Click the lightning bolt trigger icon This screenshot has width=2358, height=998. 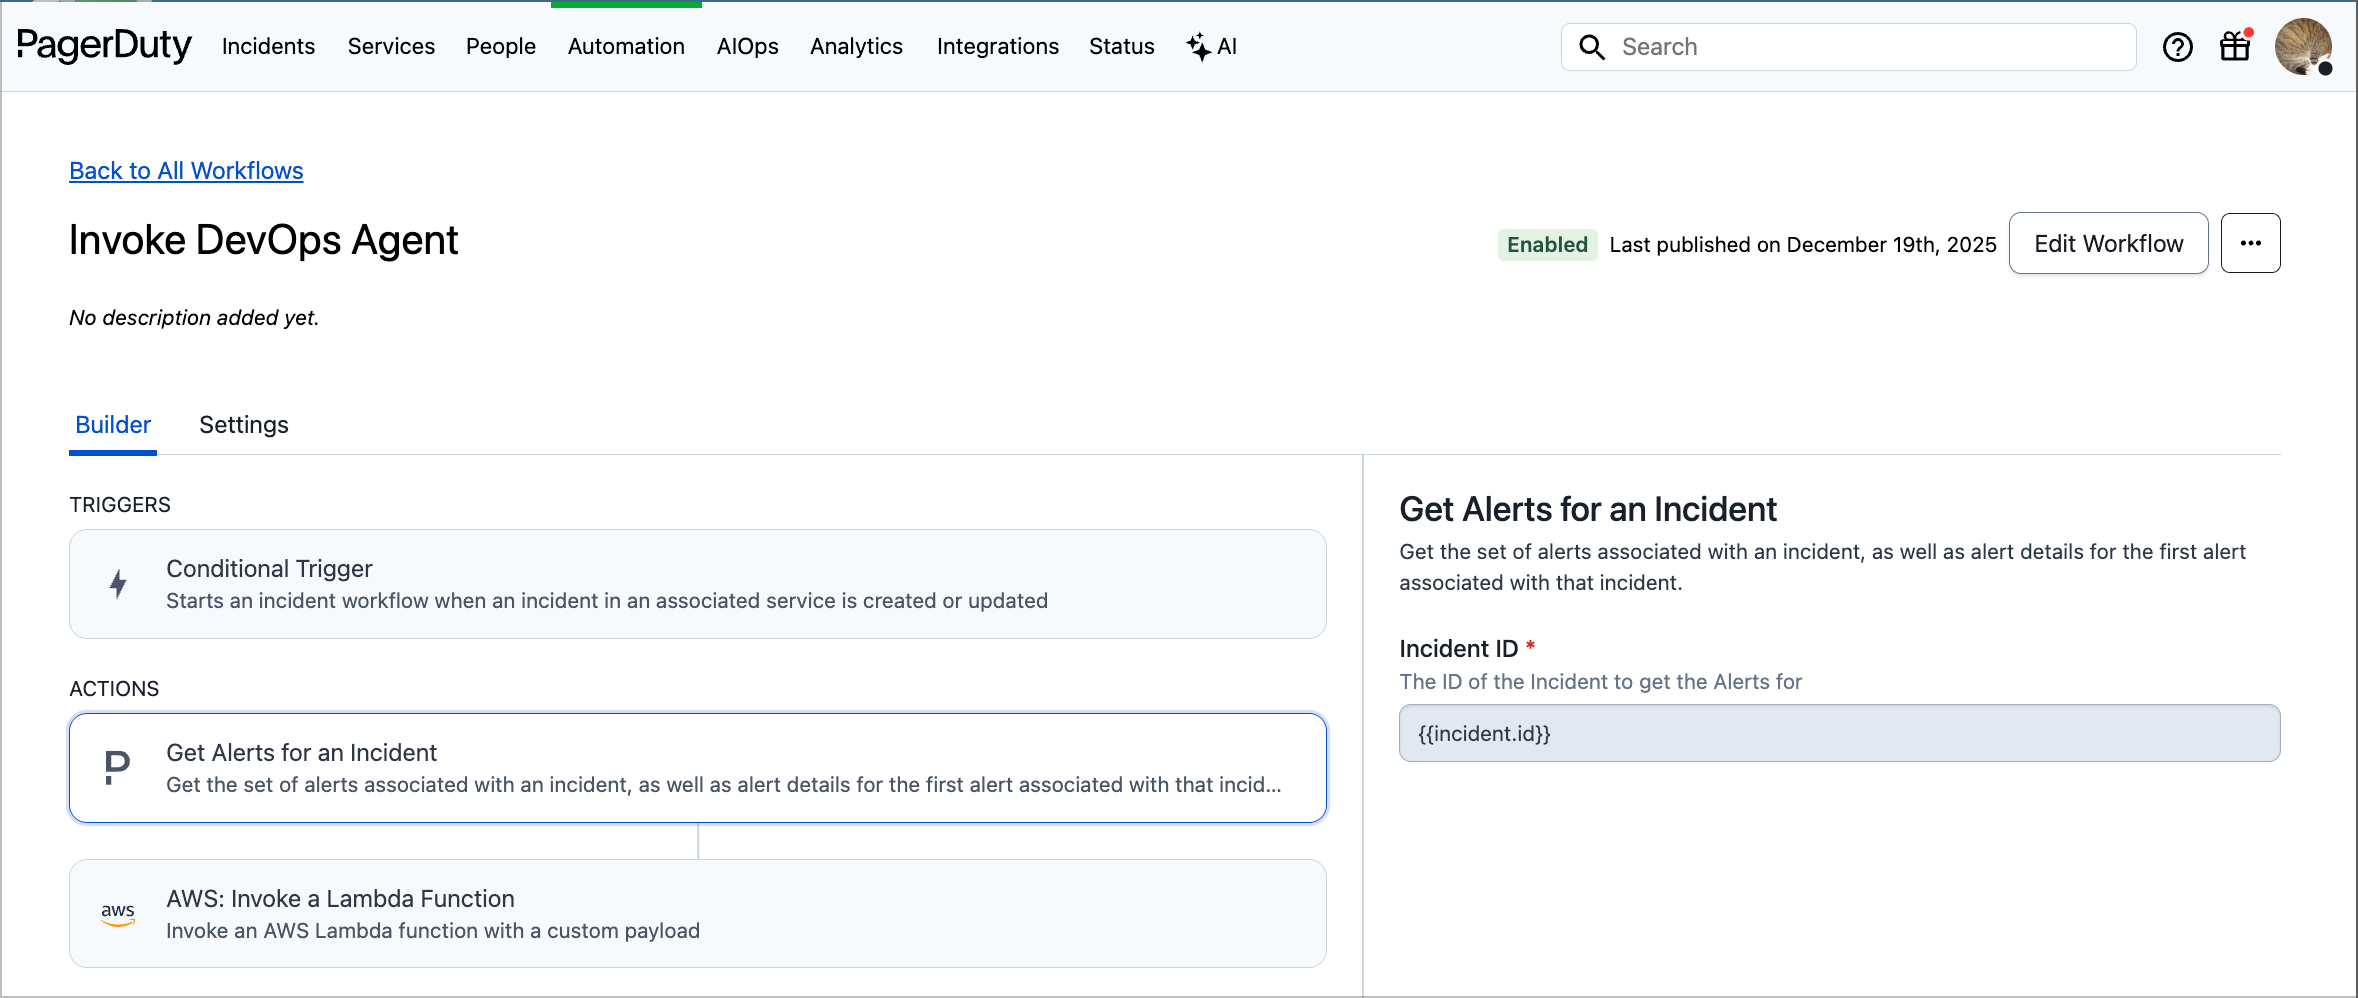(118, 584)
